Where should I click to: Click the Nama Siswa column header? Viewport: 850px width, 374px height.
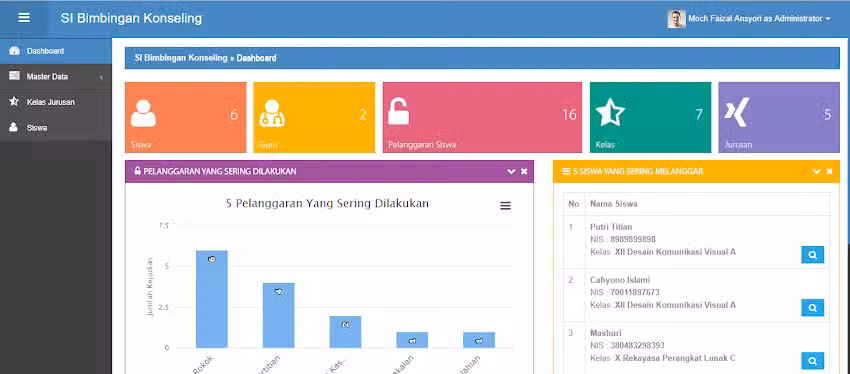pyautogui.click(x=614, y=204)
